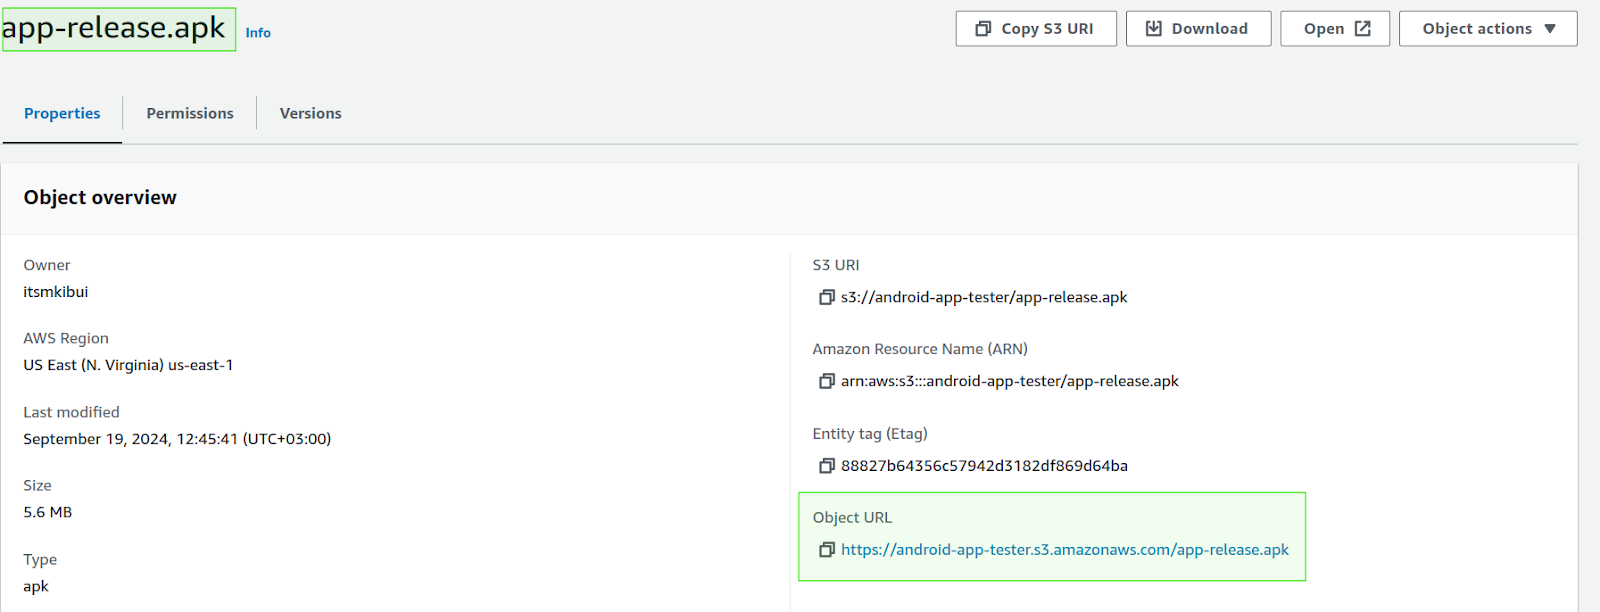Expand the Object actions dropdown
This screenshot has height=612, width=1600.
pyautogui.click(x=1488, y=29)
